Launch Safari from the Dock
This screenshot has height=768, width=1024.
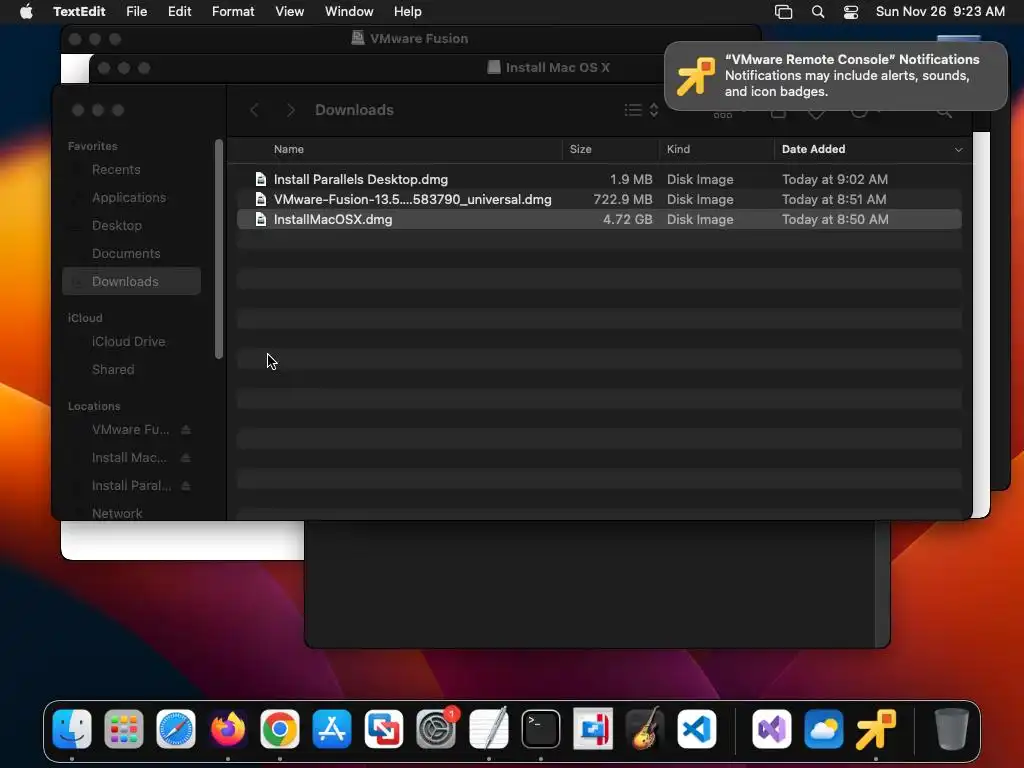click(x=176, y=729)
